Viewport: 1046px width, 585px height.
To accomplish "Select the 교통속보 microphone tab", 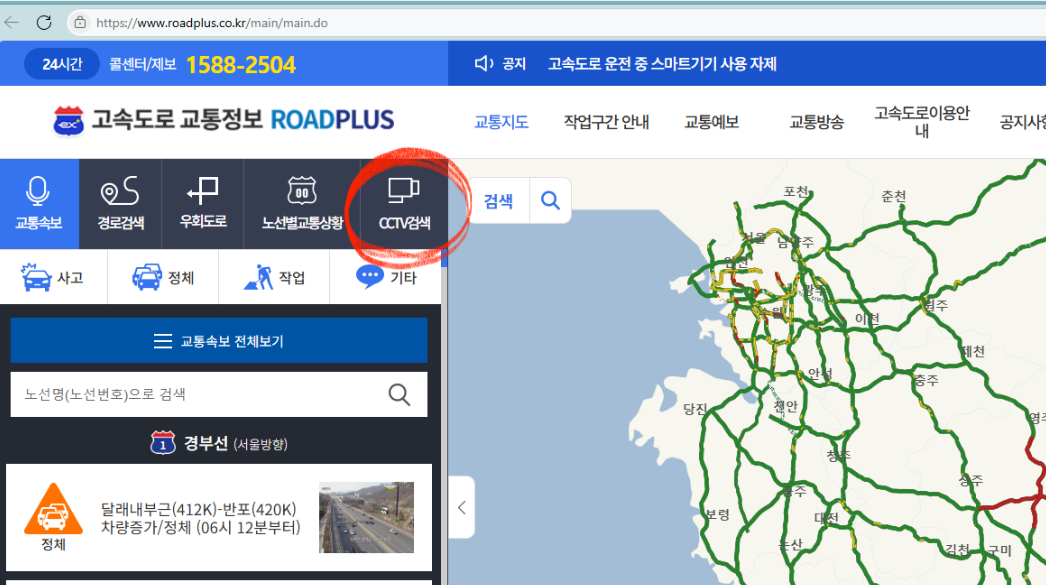I will [39, 203].
